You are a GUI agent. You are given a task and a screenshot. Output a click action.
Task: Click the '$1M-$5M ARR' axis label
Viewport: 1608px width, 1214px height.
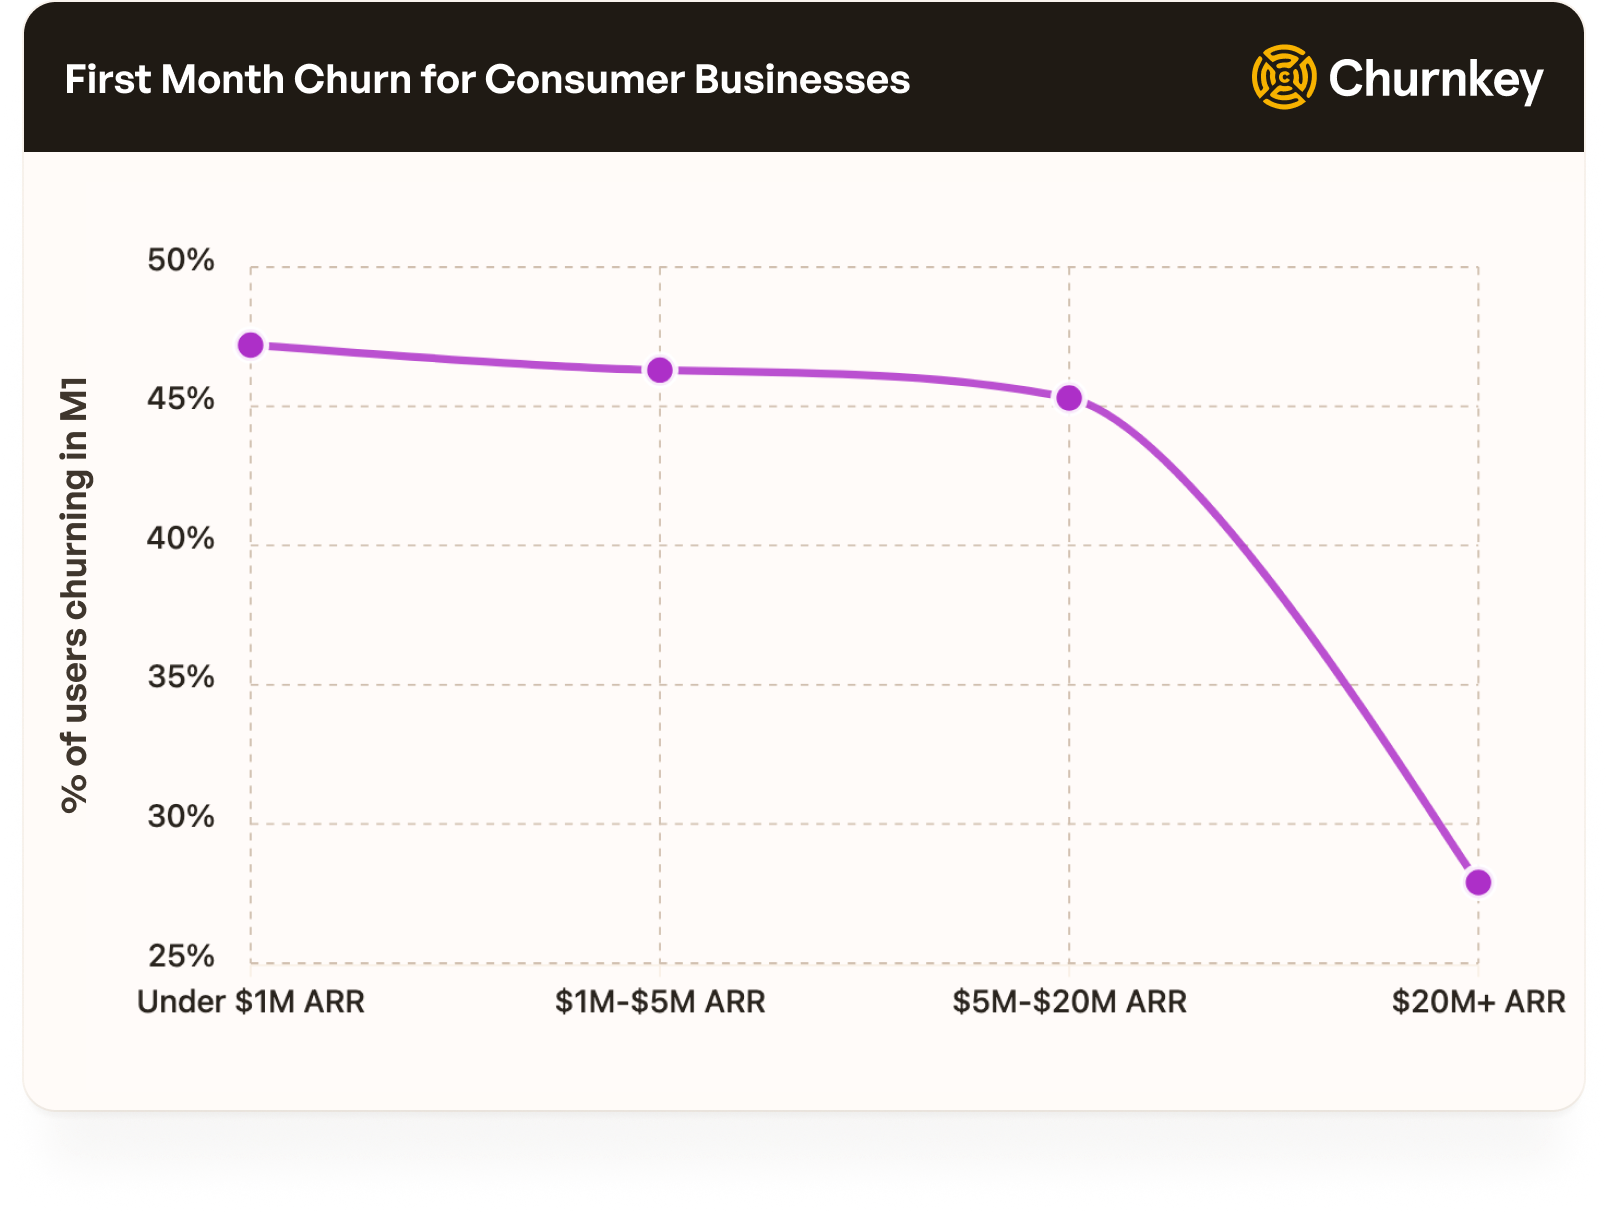tap(660, 1001)
